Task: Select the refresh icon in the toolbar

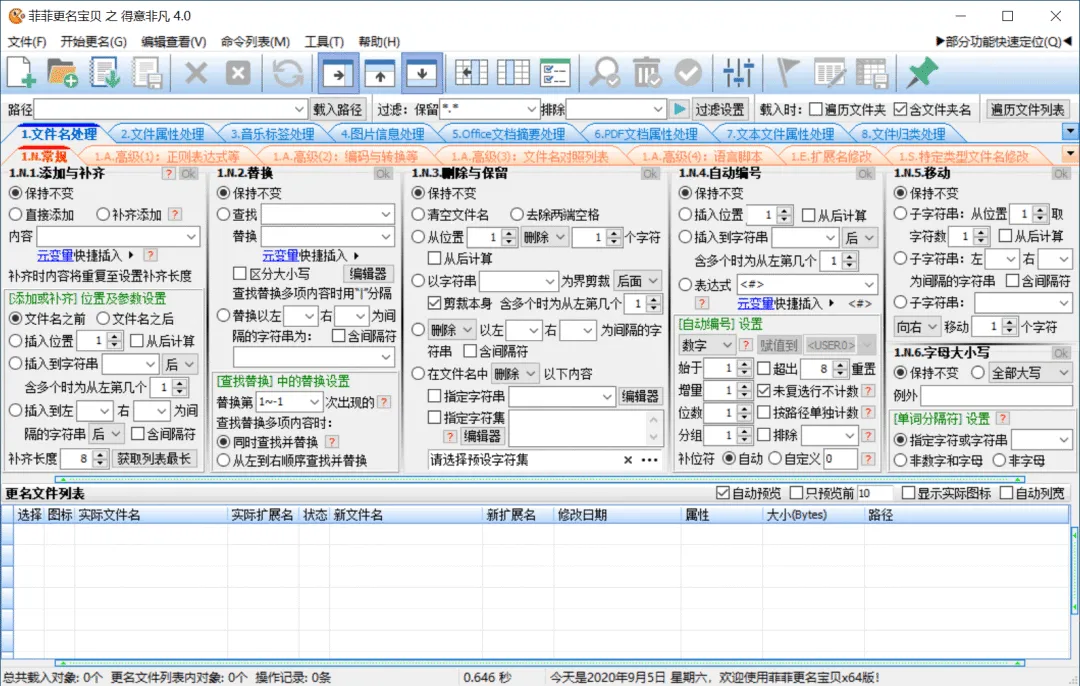Action: click(x=285, y=72)
